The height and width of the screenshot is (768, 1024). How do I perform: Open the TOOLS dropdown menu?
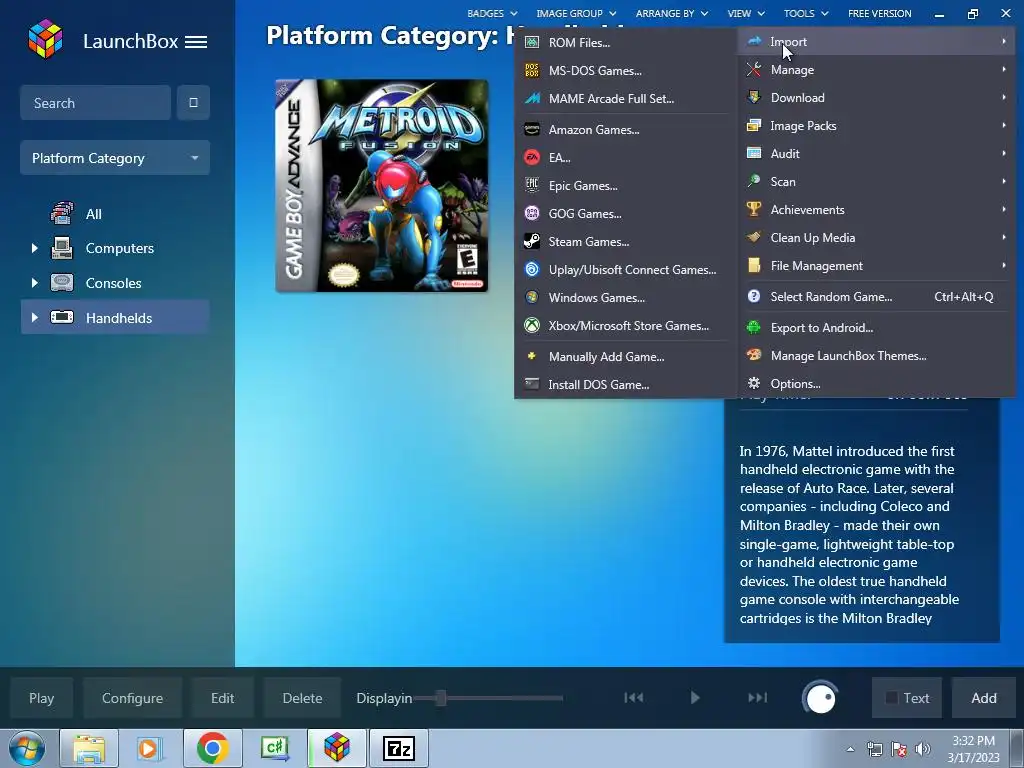point(806,13)
